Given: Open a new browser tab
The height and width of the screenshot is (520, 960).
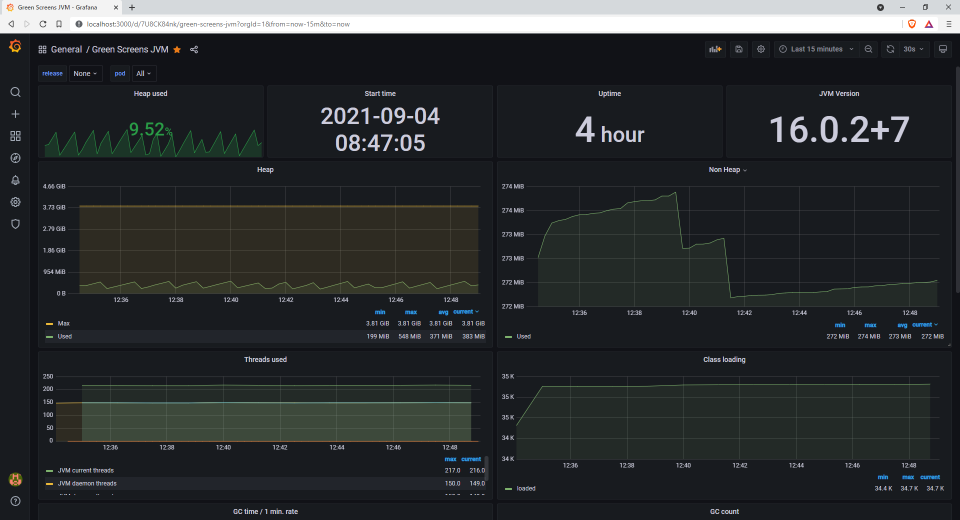Looking at the screenshot, I should 132,7.
